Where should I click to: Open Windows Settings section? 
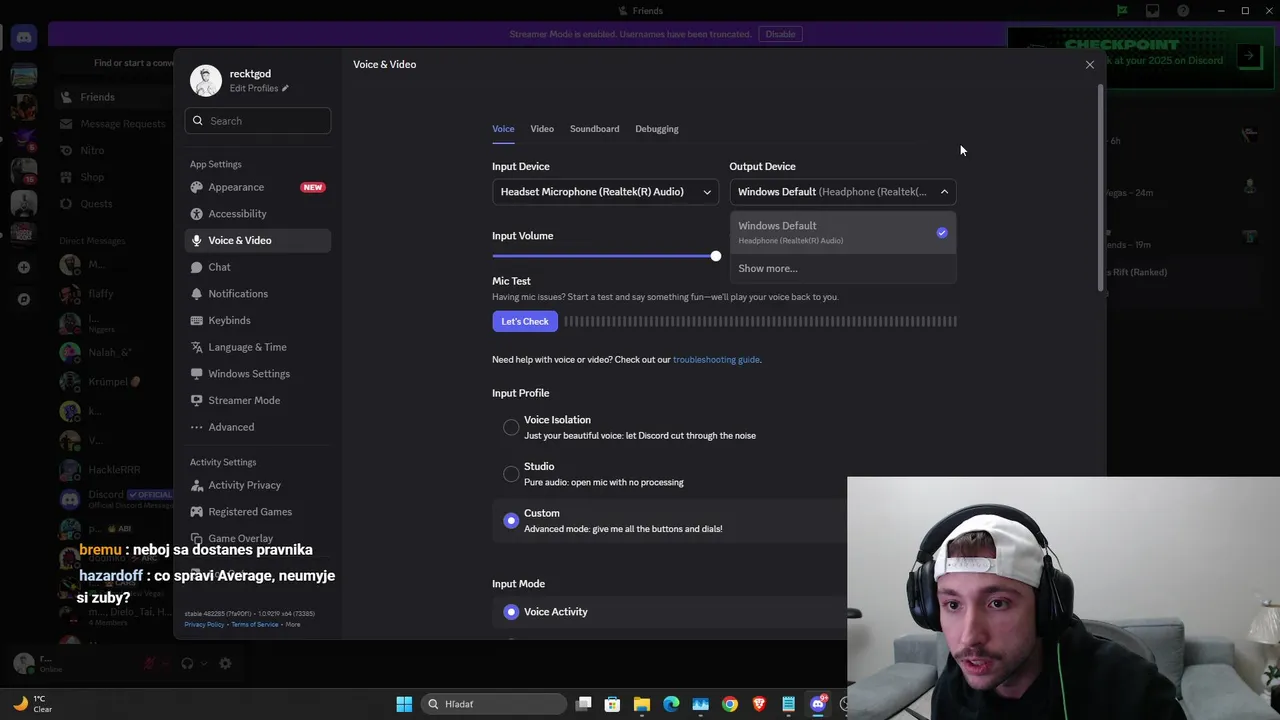(x=257, y=374)
